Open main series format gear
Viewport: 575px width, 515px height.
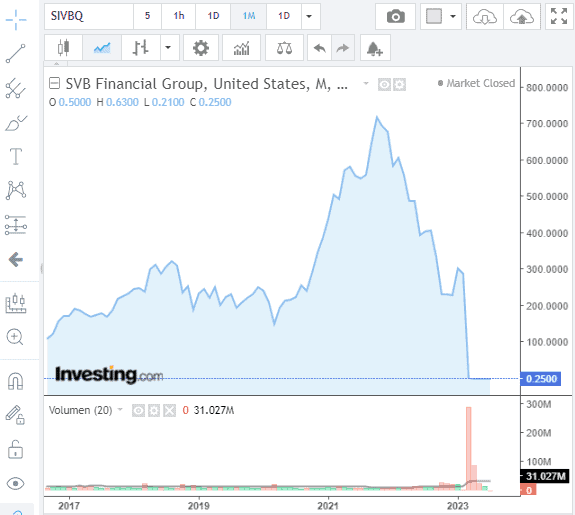tap(399, 85)
